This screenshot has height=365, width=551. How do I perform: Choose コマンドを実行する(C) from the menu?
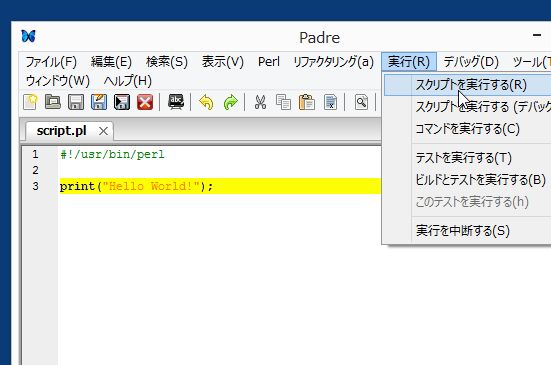pos(467,129)
